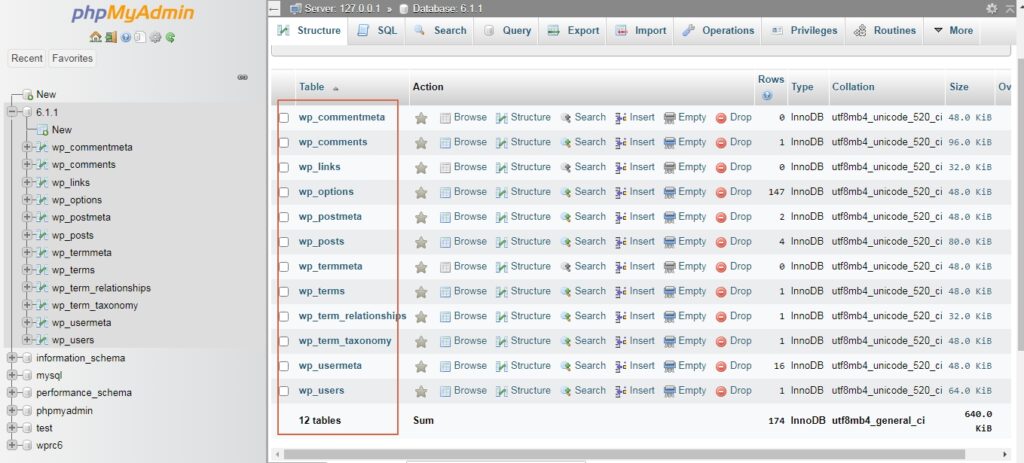Open the blue question-mark documentation icon
1024x463 pixels.
[125, 37]
